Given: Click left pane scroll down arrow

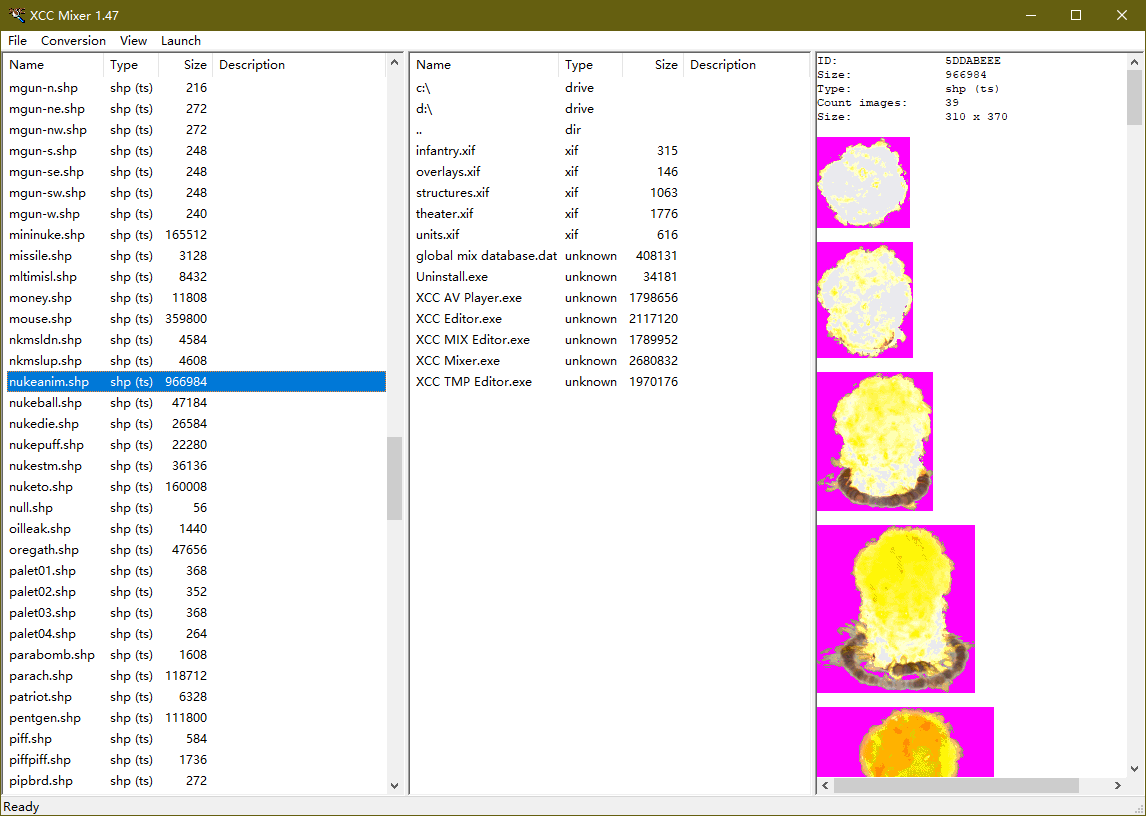Looking at the screenshot, I should 395,786.
